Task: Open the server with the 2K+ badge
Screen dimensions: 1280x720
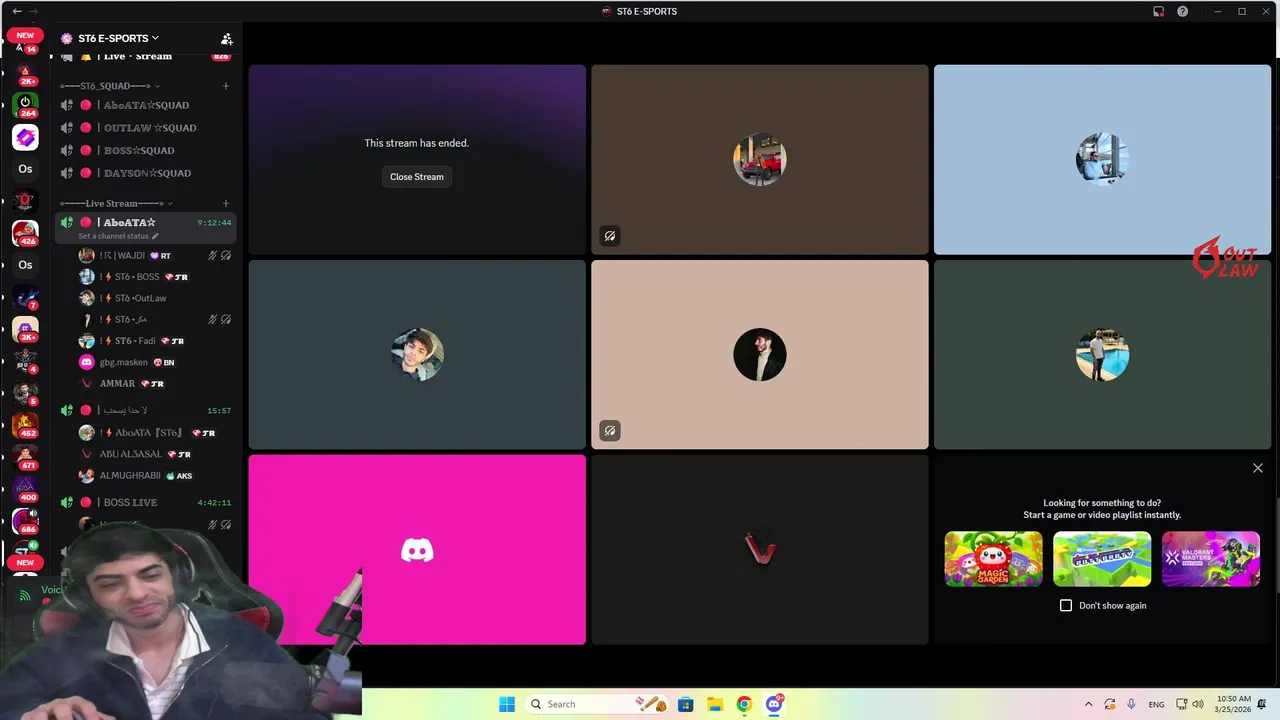Action: (25, 73)
